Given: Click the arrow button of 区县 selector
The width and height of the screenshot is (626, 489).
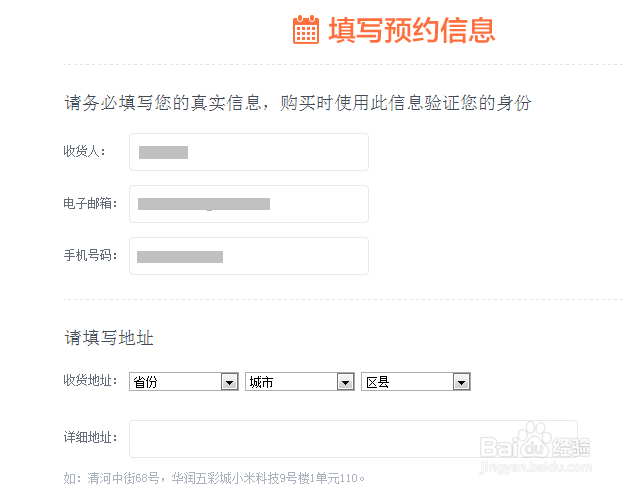Looking at the screenshot, I should click(462, 382).
